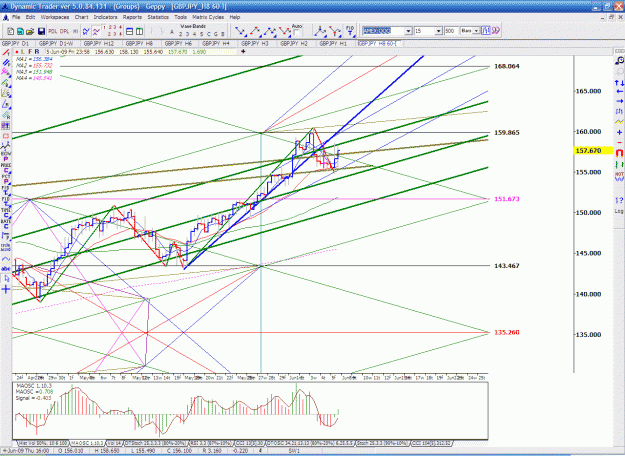Select the first down-swing projection tool
Viewport: 625px width, 456px height.
(240, 31)
